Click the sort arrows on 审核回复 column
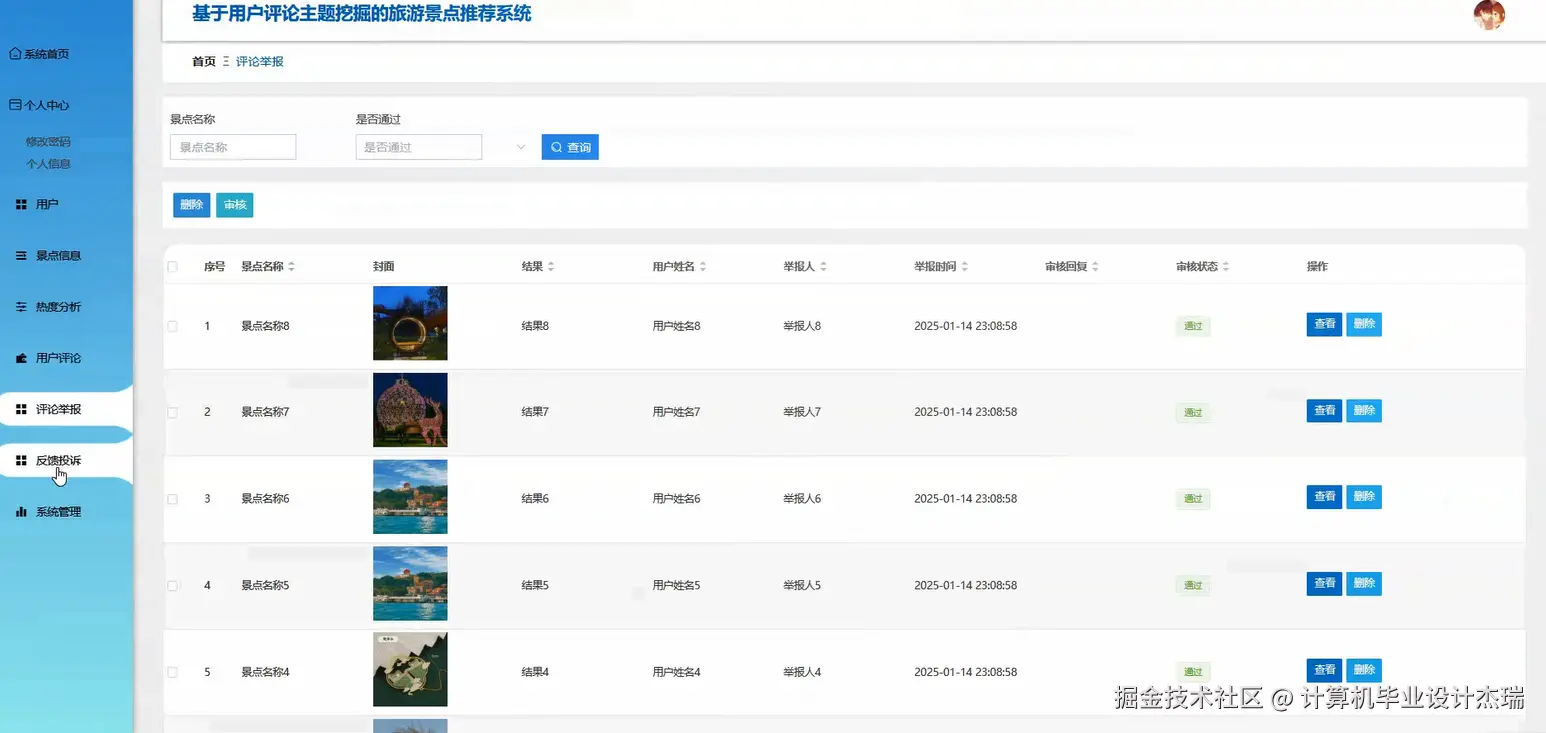1546x733 pixels. pos(1095,267)
